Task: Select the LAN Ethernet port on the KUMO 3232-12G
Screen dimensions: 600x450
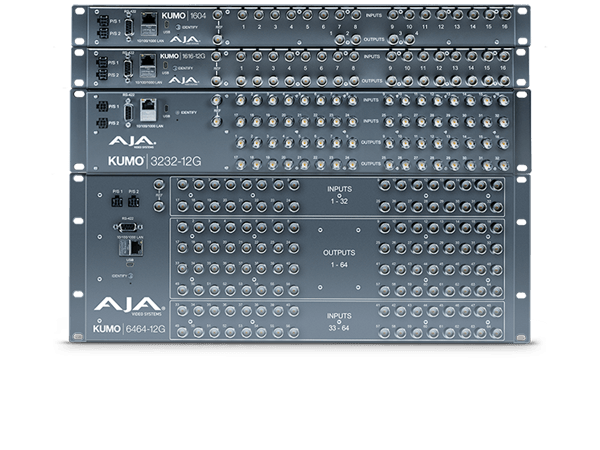Action: [x=148, y=110]
